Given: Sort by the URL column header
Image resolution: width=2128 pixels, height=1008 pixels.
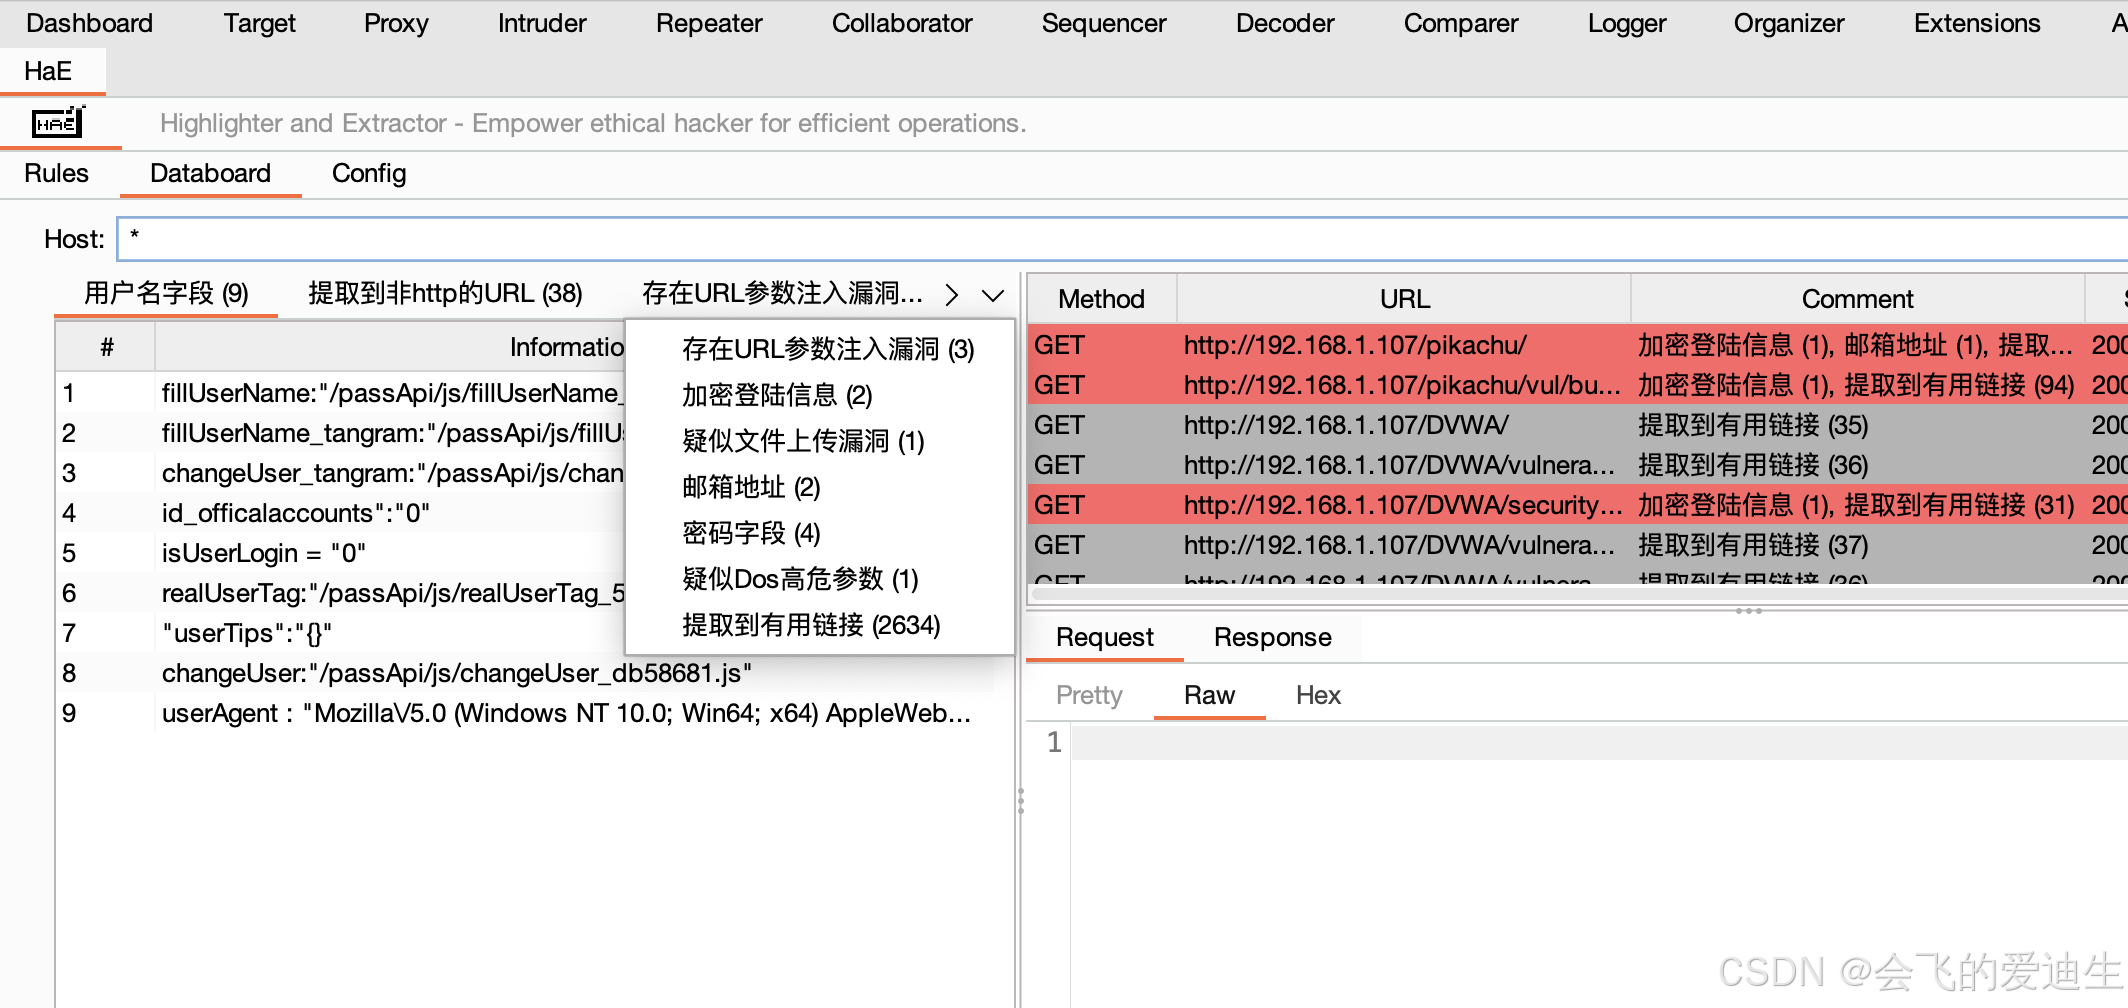Looking at the screenshot, I should tap(1404, 299).
